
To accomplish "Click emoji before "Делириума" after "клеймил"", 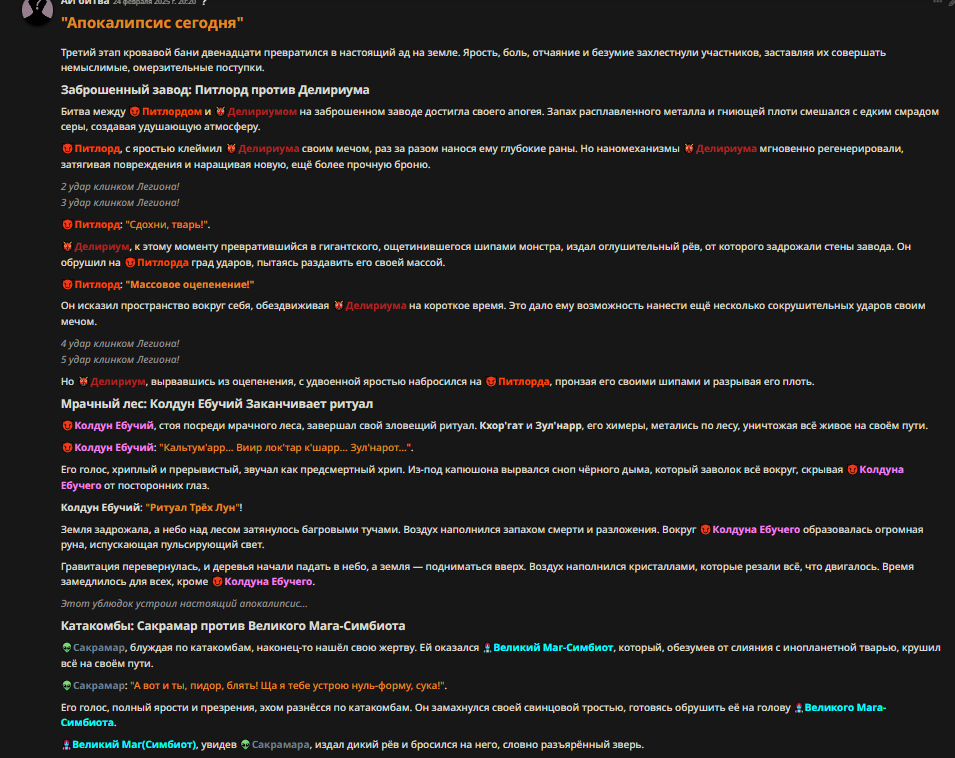I will click(x=231, y=149).
